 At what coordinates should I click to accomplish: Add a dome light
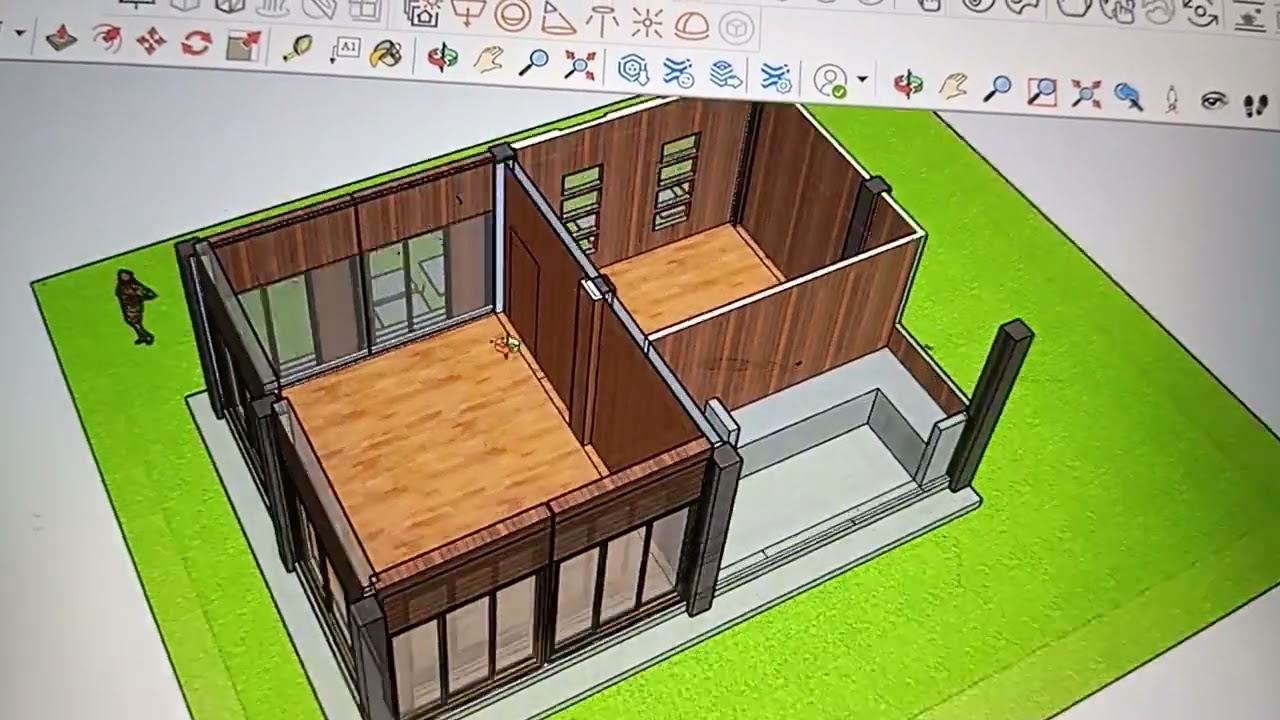691,25
